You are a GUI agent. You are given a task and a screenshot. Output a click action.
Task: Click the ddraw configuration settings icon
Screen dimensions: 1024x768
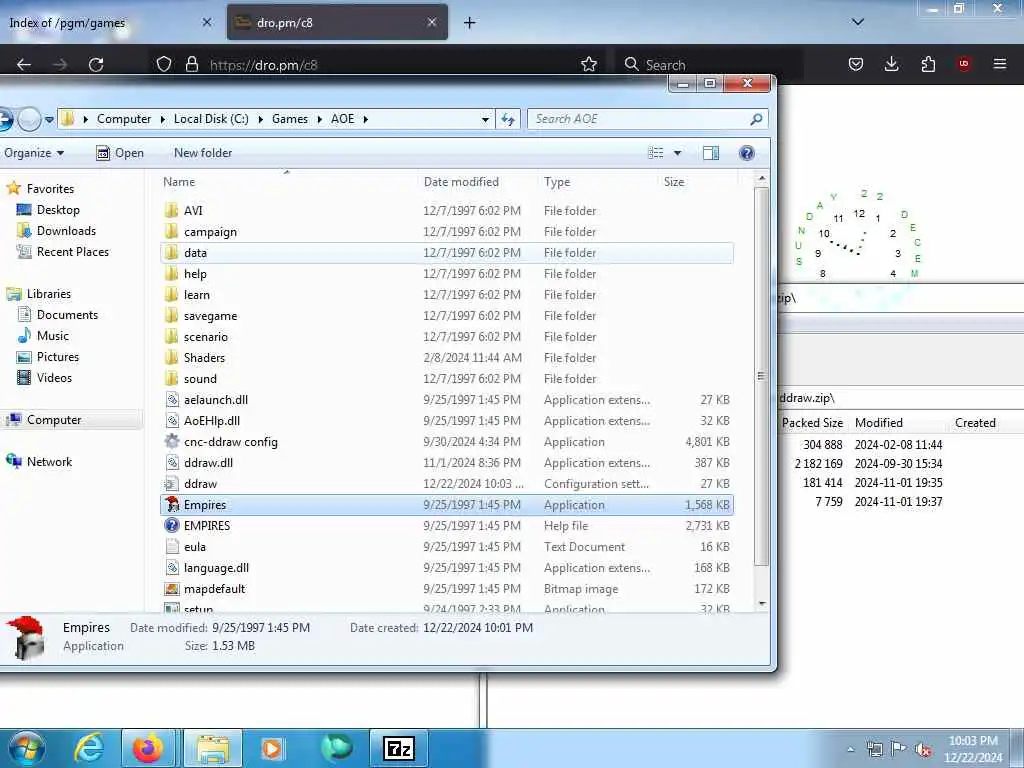tap(172, 484)
